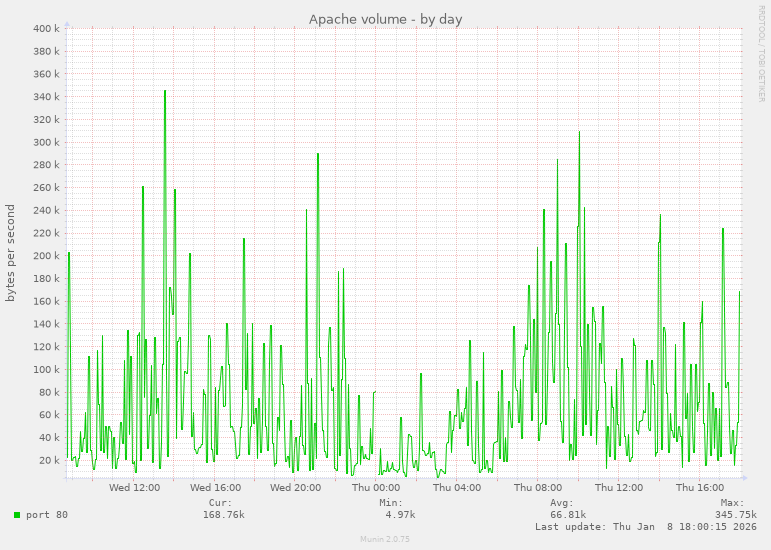Click the '400 k' y-axis label
The height and width of the screenshot is (550, 771).
46,29
